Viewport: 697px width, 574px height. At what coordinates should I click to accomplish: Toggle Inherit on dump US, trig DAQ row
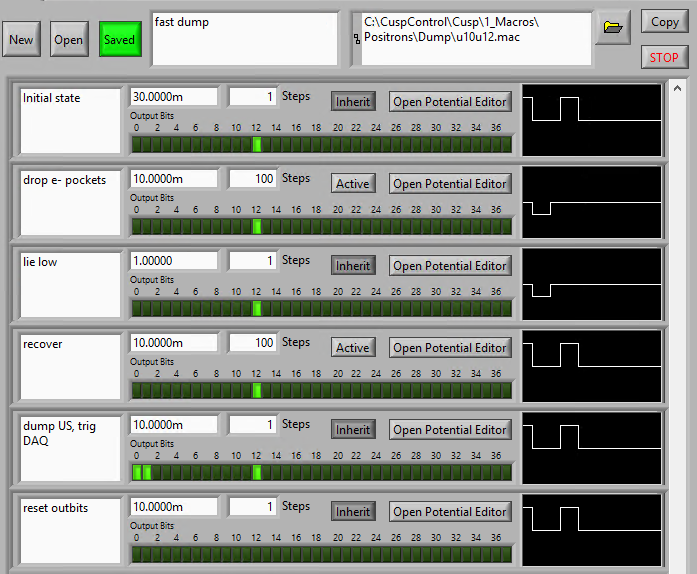[353, 430]
